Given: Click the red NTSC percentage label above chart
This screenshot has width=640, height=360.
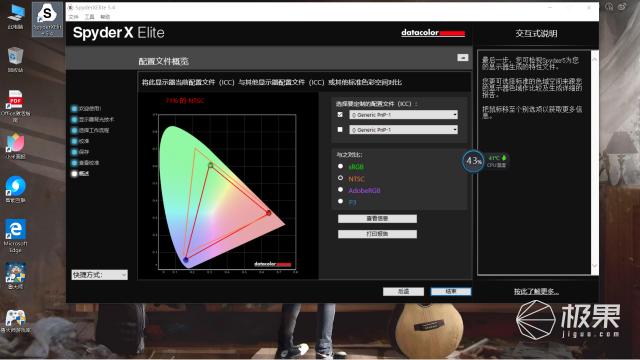Looking at the screenshot, I should [x=184, y=100].
